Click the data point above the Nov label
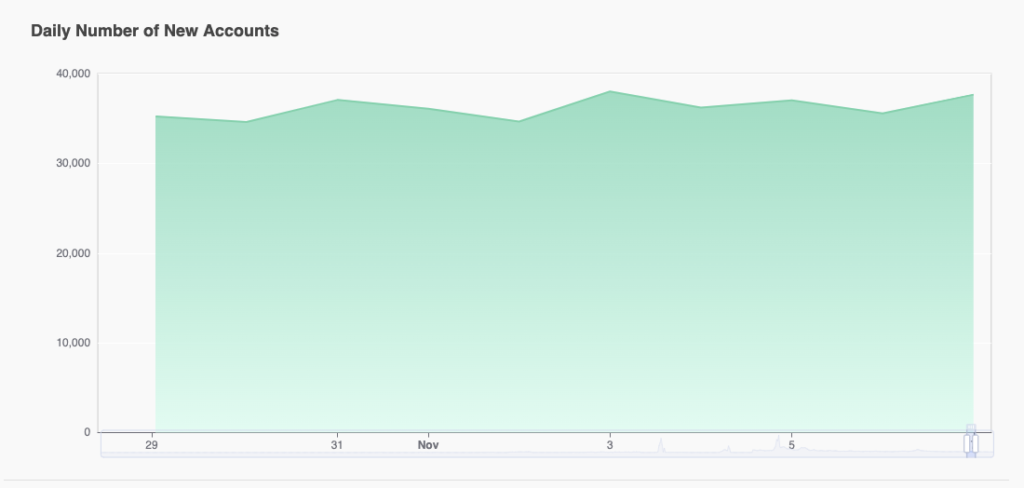This screenshot has height=488, width=1024. [428, 108]
